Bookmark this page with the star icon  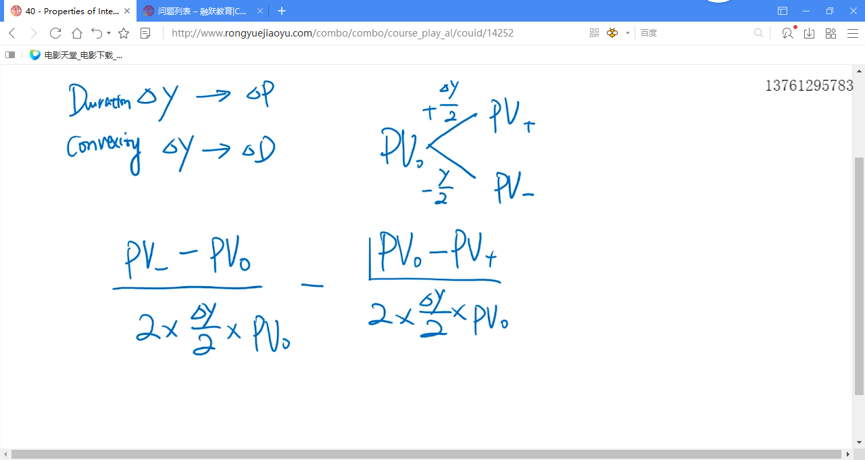[x=124, y=33]
